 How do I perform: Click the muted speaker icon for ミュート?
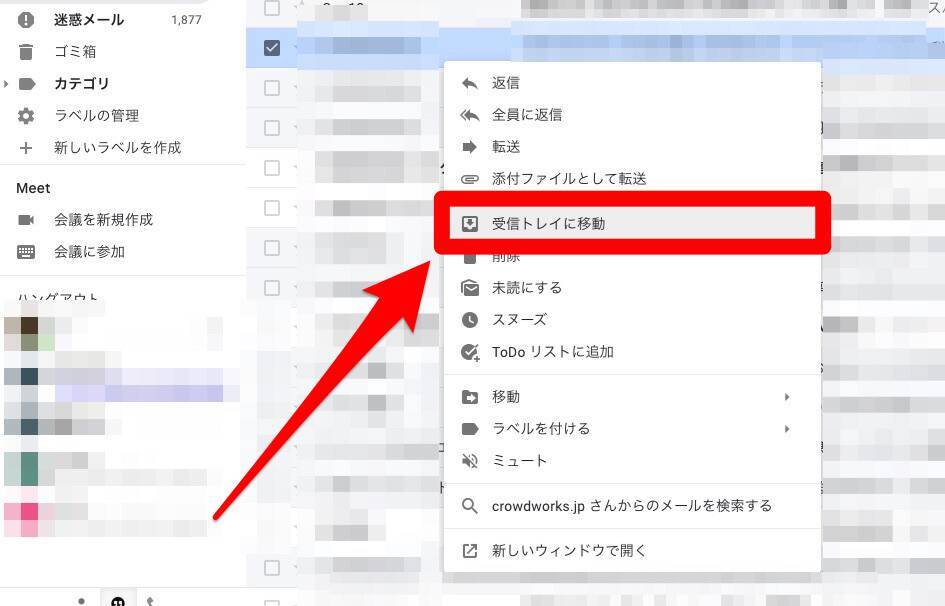pyautogui.click(x=469, y=461)
